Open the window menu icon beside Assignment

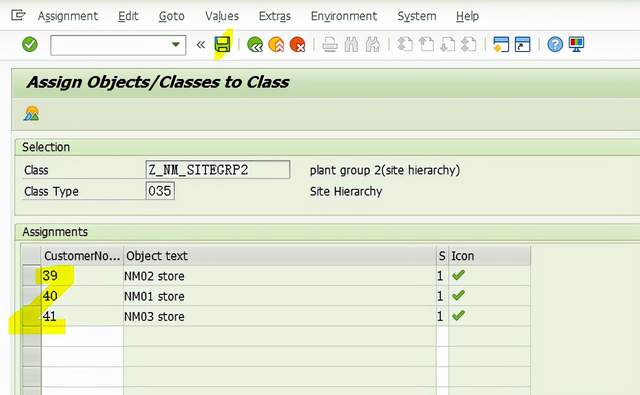coord(18,16)
